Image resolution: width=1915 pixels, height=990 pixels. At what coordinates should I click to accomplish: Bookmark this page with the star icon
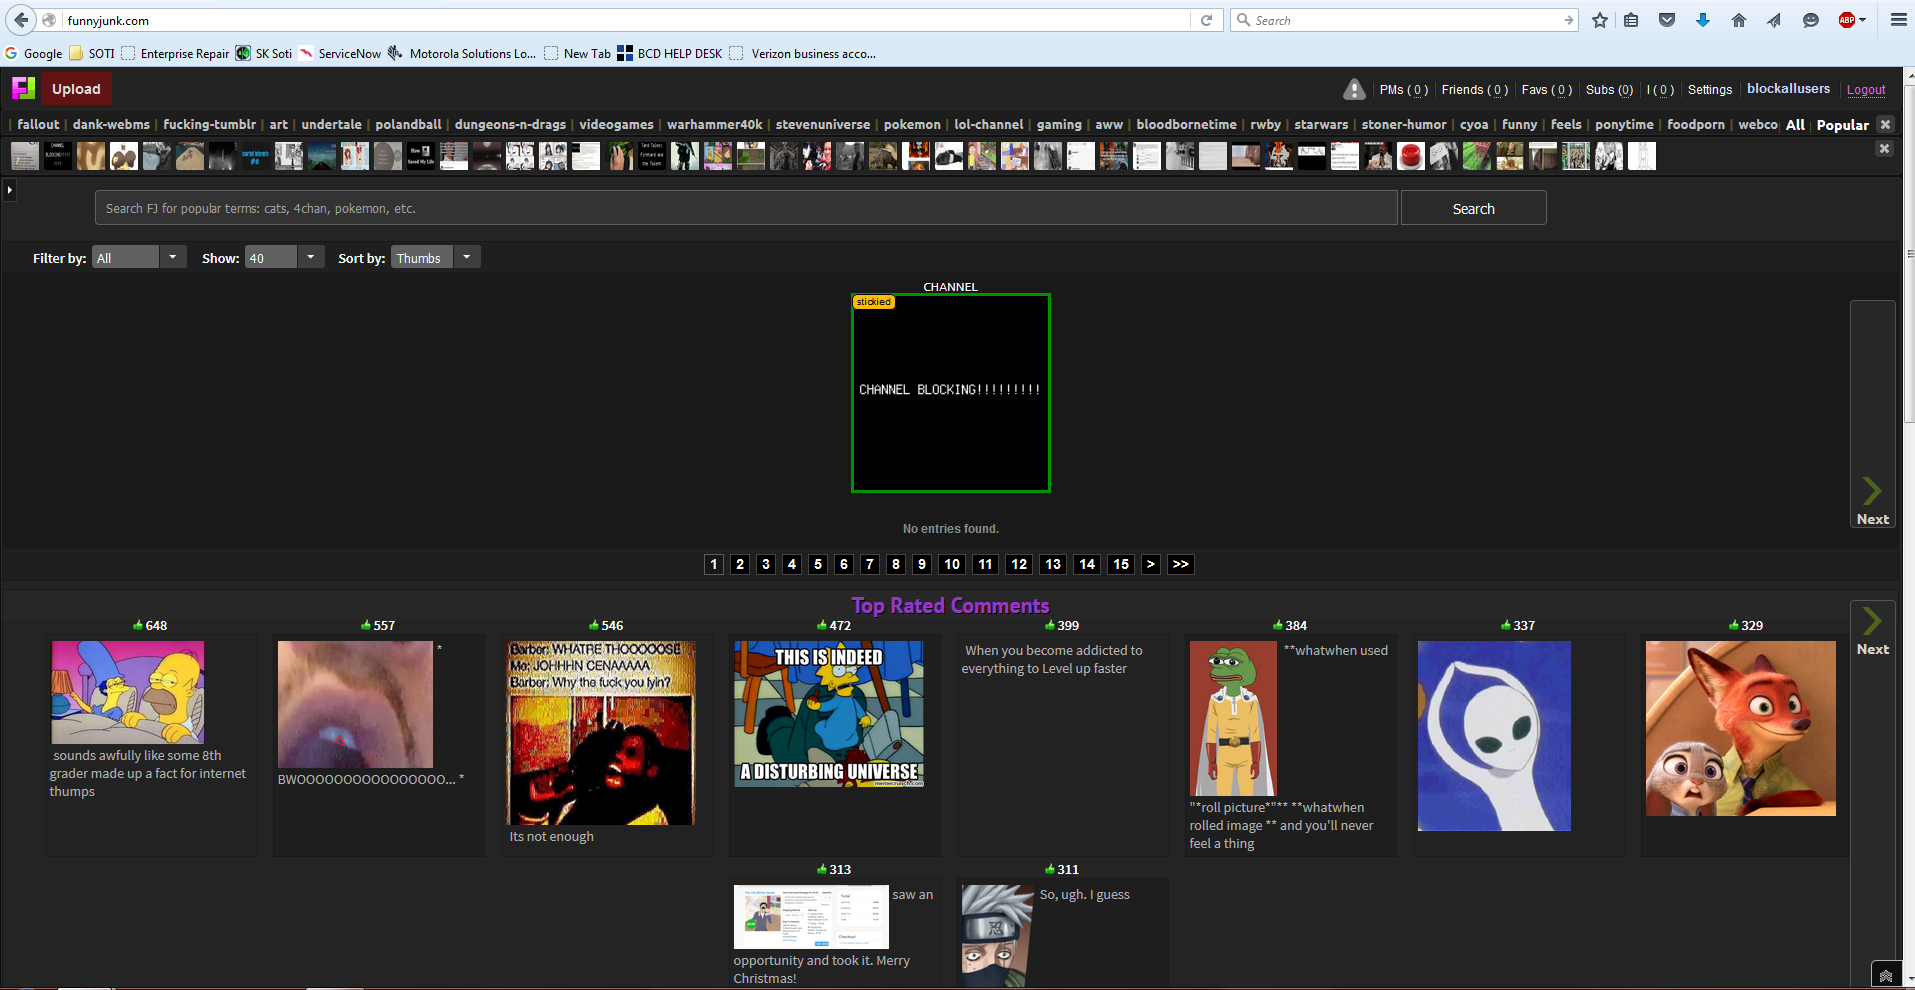[x=1600, y=20]
